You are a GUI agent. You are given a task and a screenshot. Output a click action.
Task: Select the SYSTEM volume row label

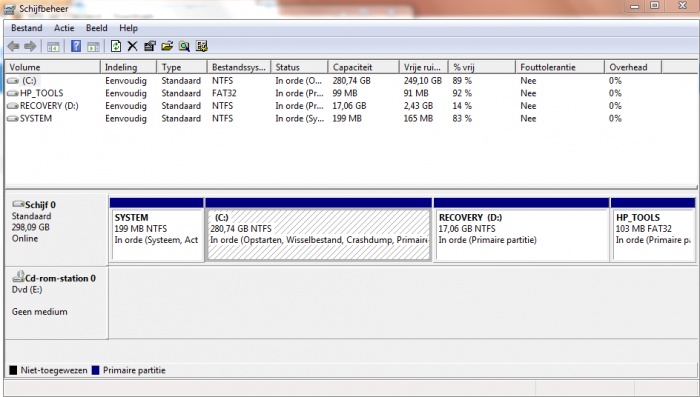click(x=36, y=118)
